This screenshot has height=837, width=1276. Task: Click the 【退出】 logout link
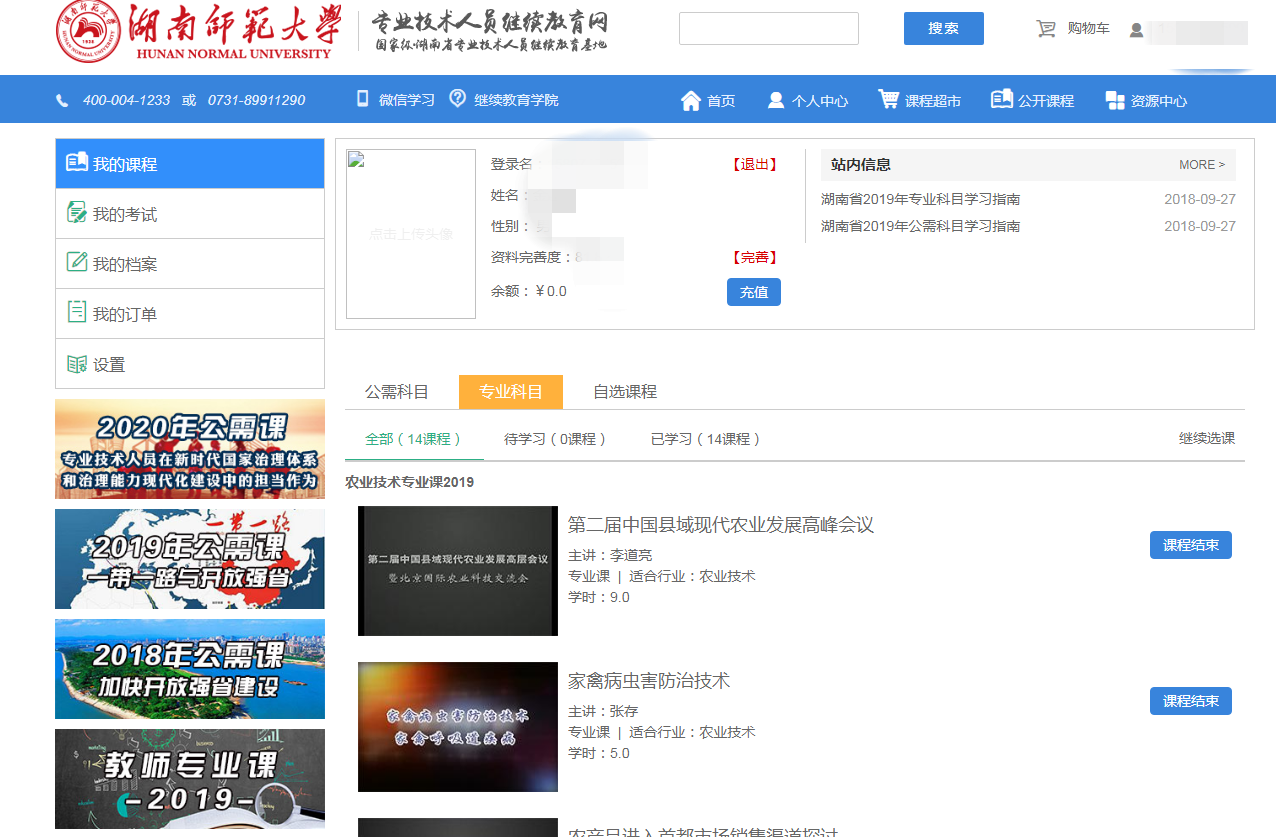click(x=754, y=165)
